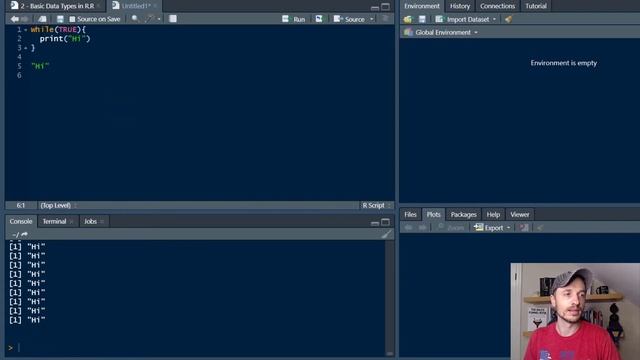
Task: Place cursor on line 5 "Hi" string
Action: (40, 66)
